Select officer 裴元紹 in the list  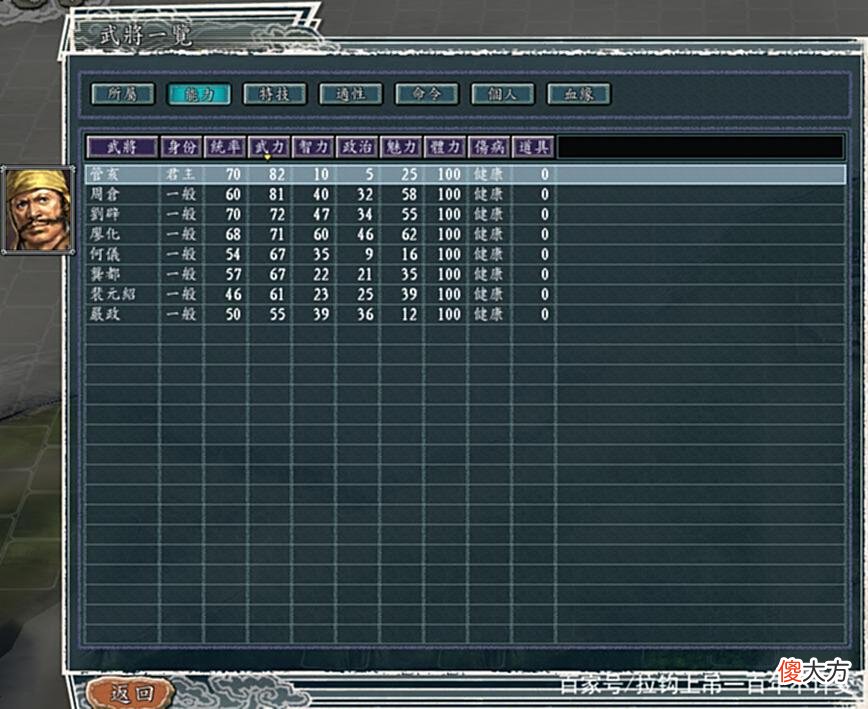point(465,294)
